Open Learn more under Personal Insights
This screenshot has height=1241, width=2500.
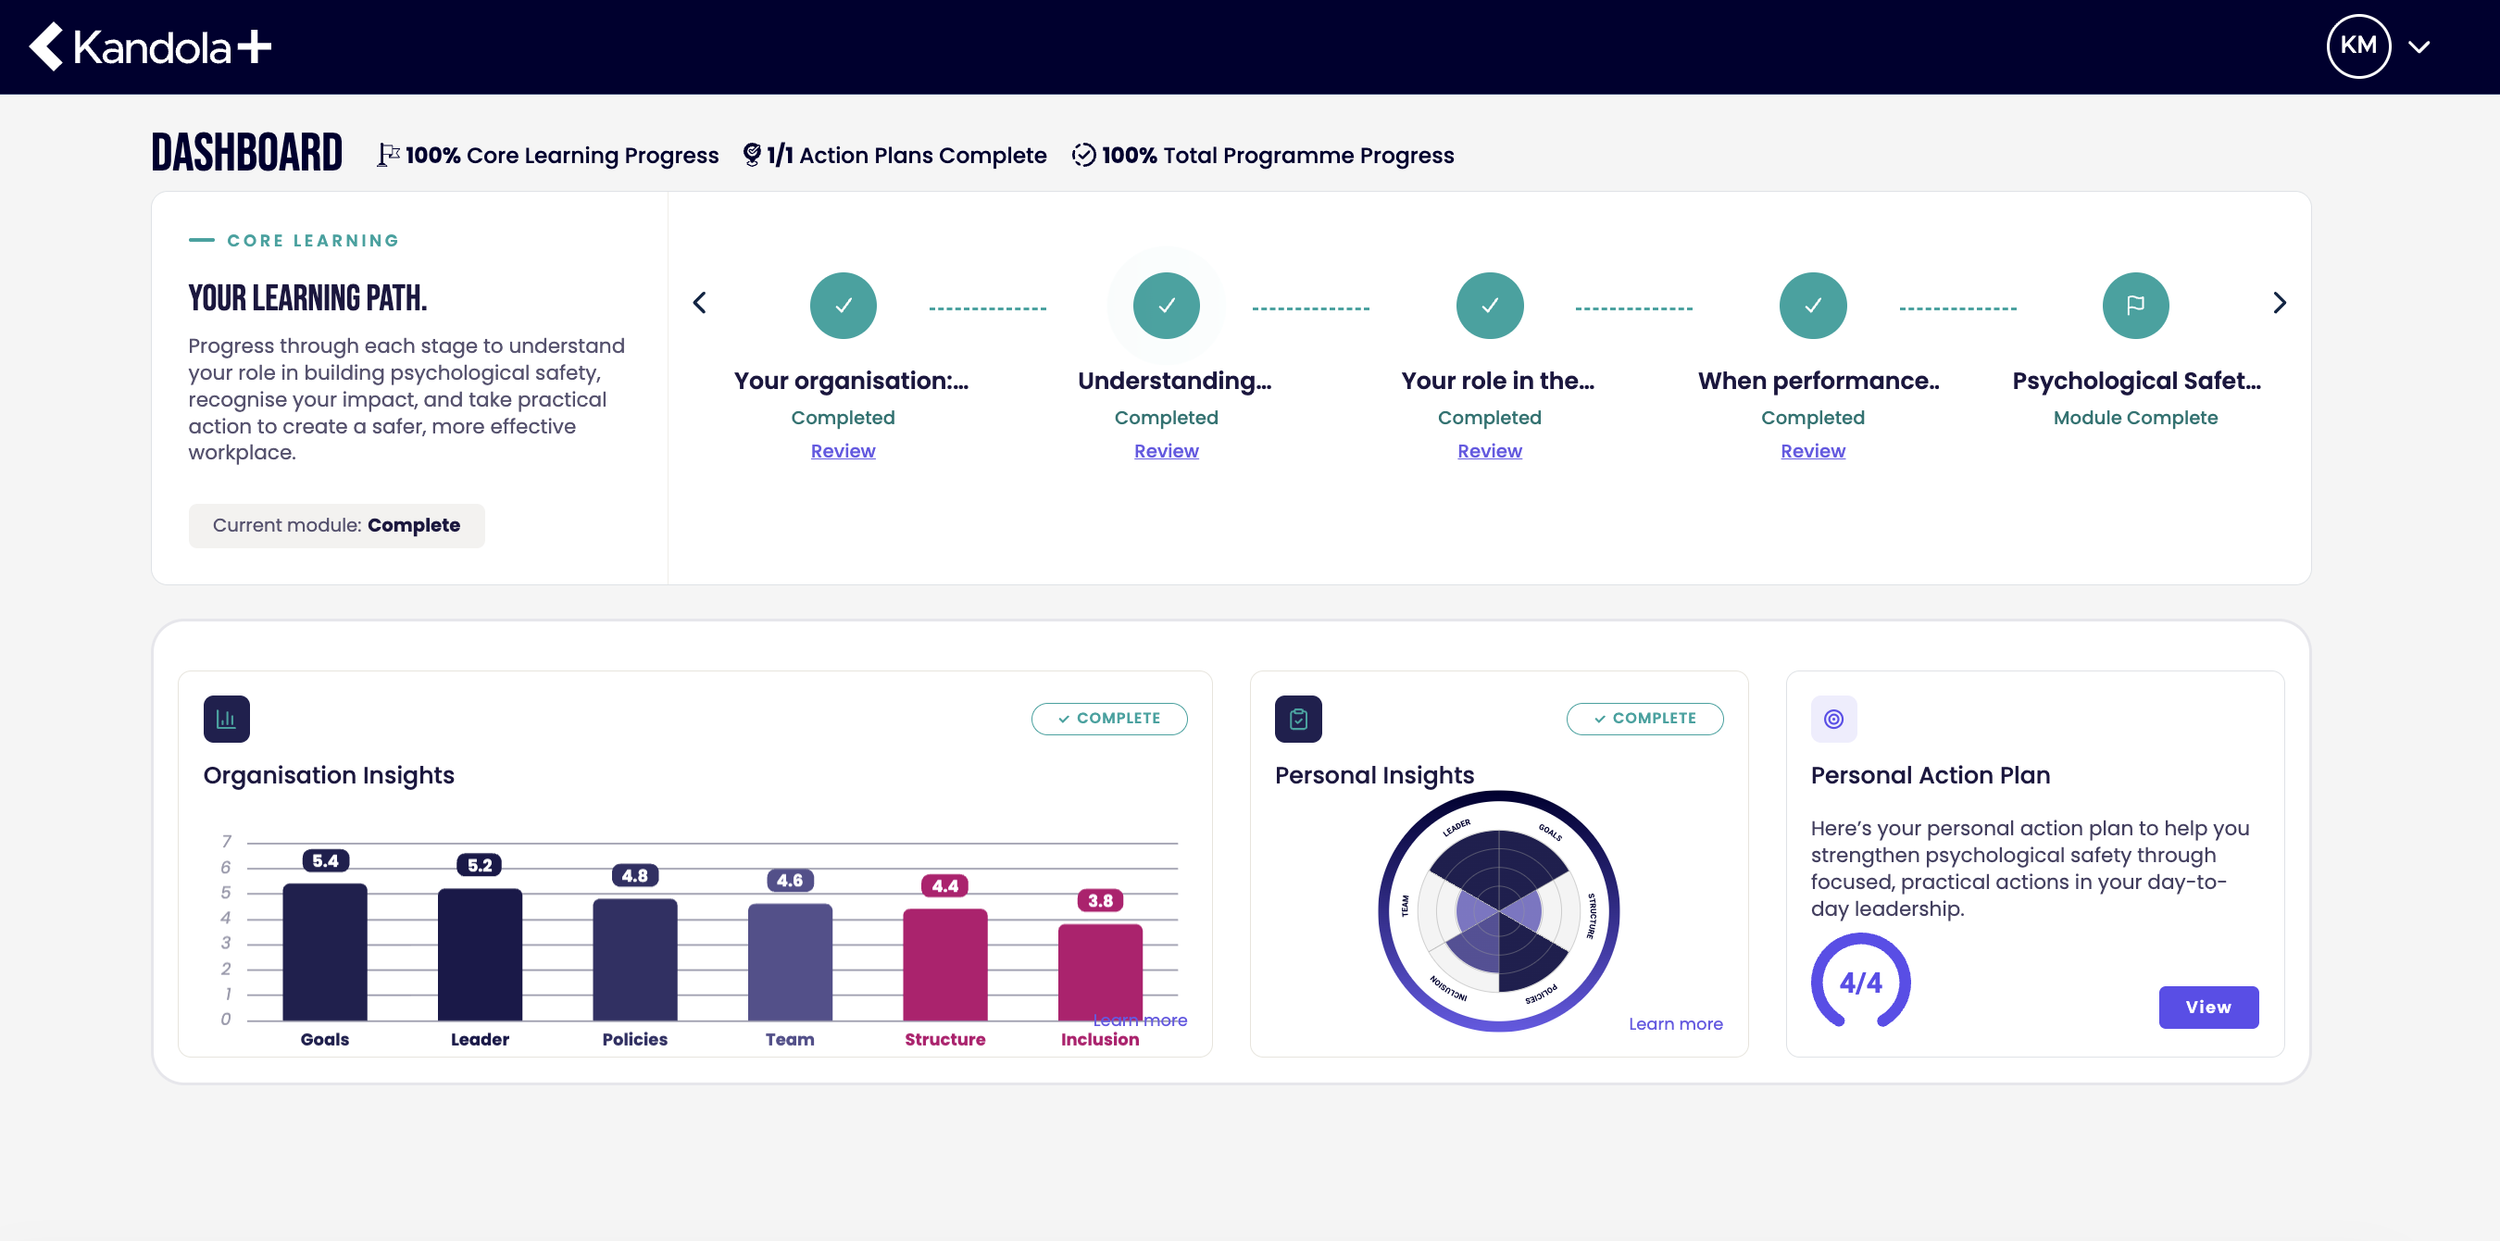pos(1675,1024)
